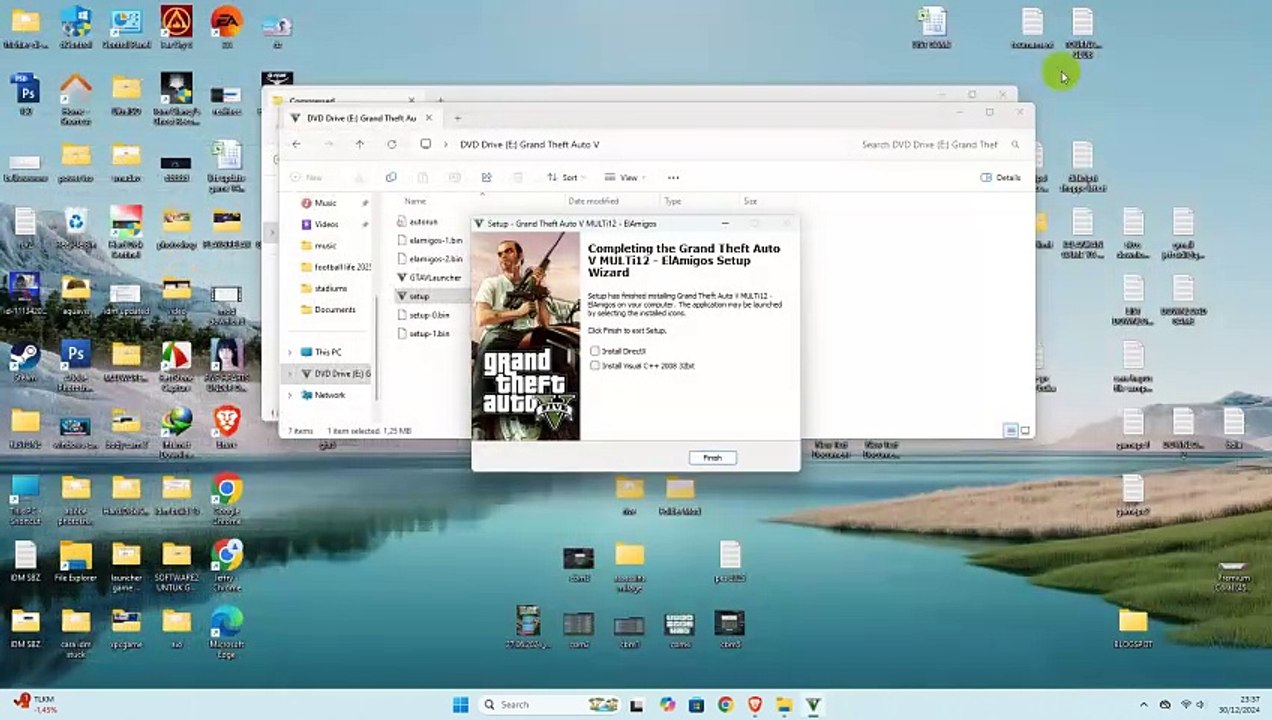
Task: Open File Explorer from the taskbar
Action: tap(784, 705)
